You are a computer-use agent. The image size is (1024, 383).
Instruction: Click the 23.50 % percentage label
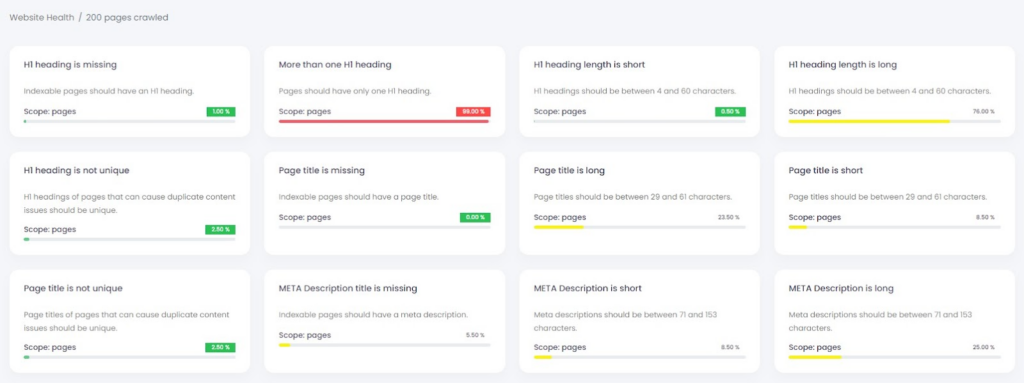(728, 218)
